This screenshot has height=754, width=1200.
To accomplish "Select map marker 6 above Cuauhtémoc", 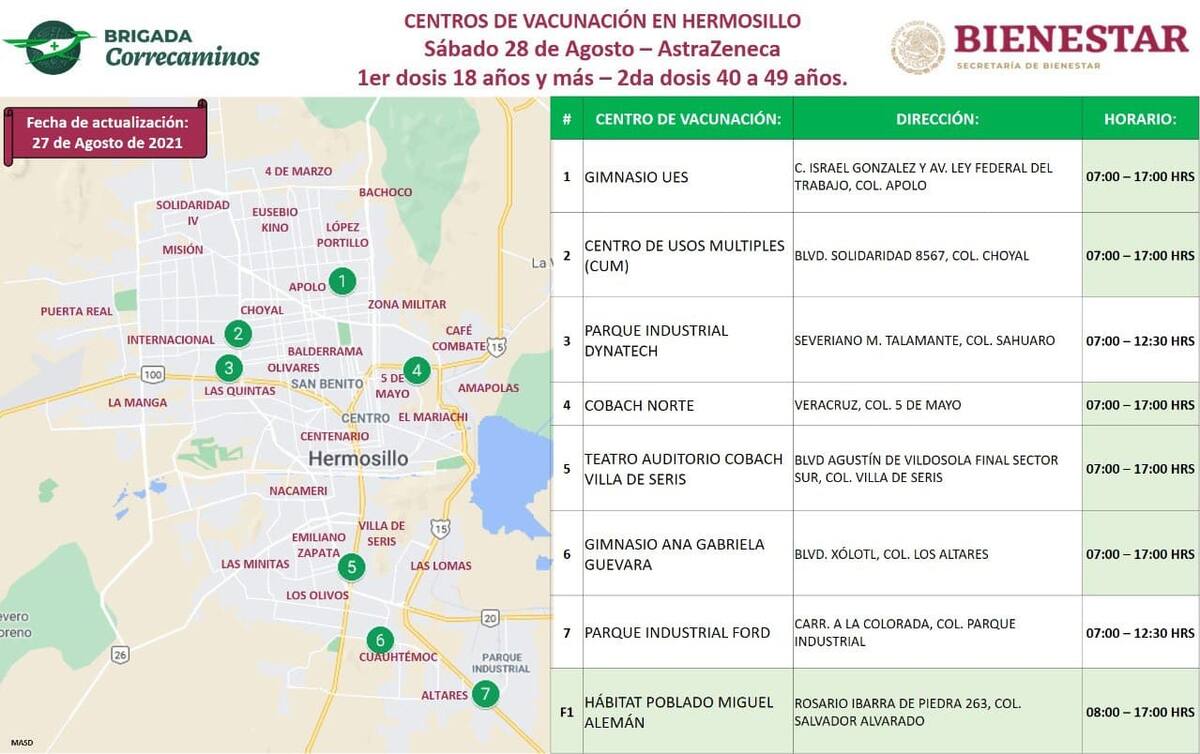I will [x=379, y=640].
